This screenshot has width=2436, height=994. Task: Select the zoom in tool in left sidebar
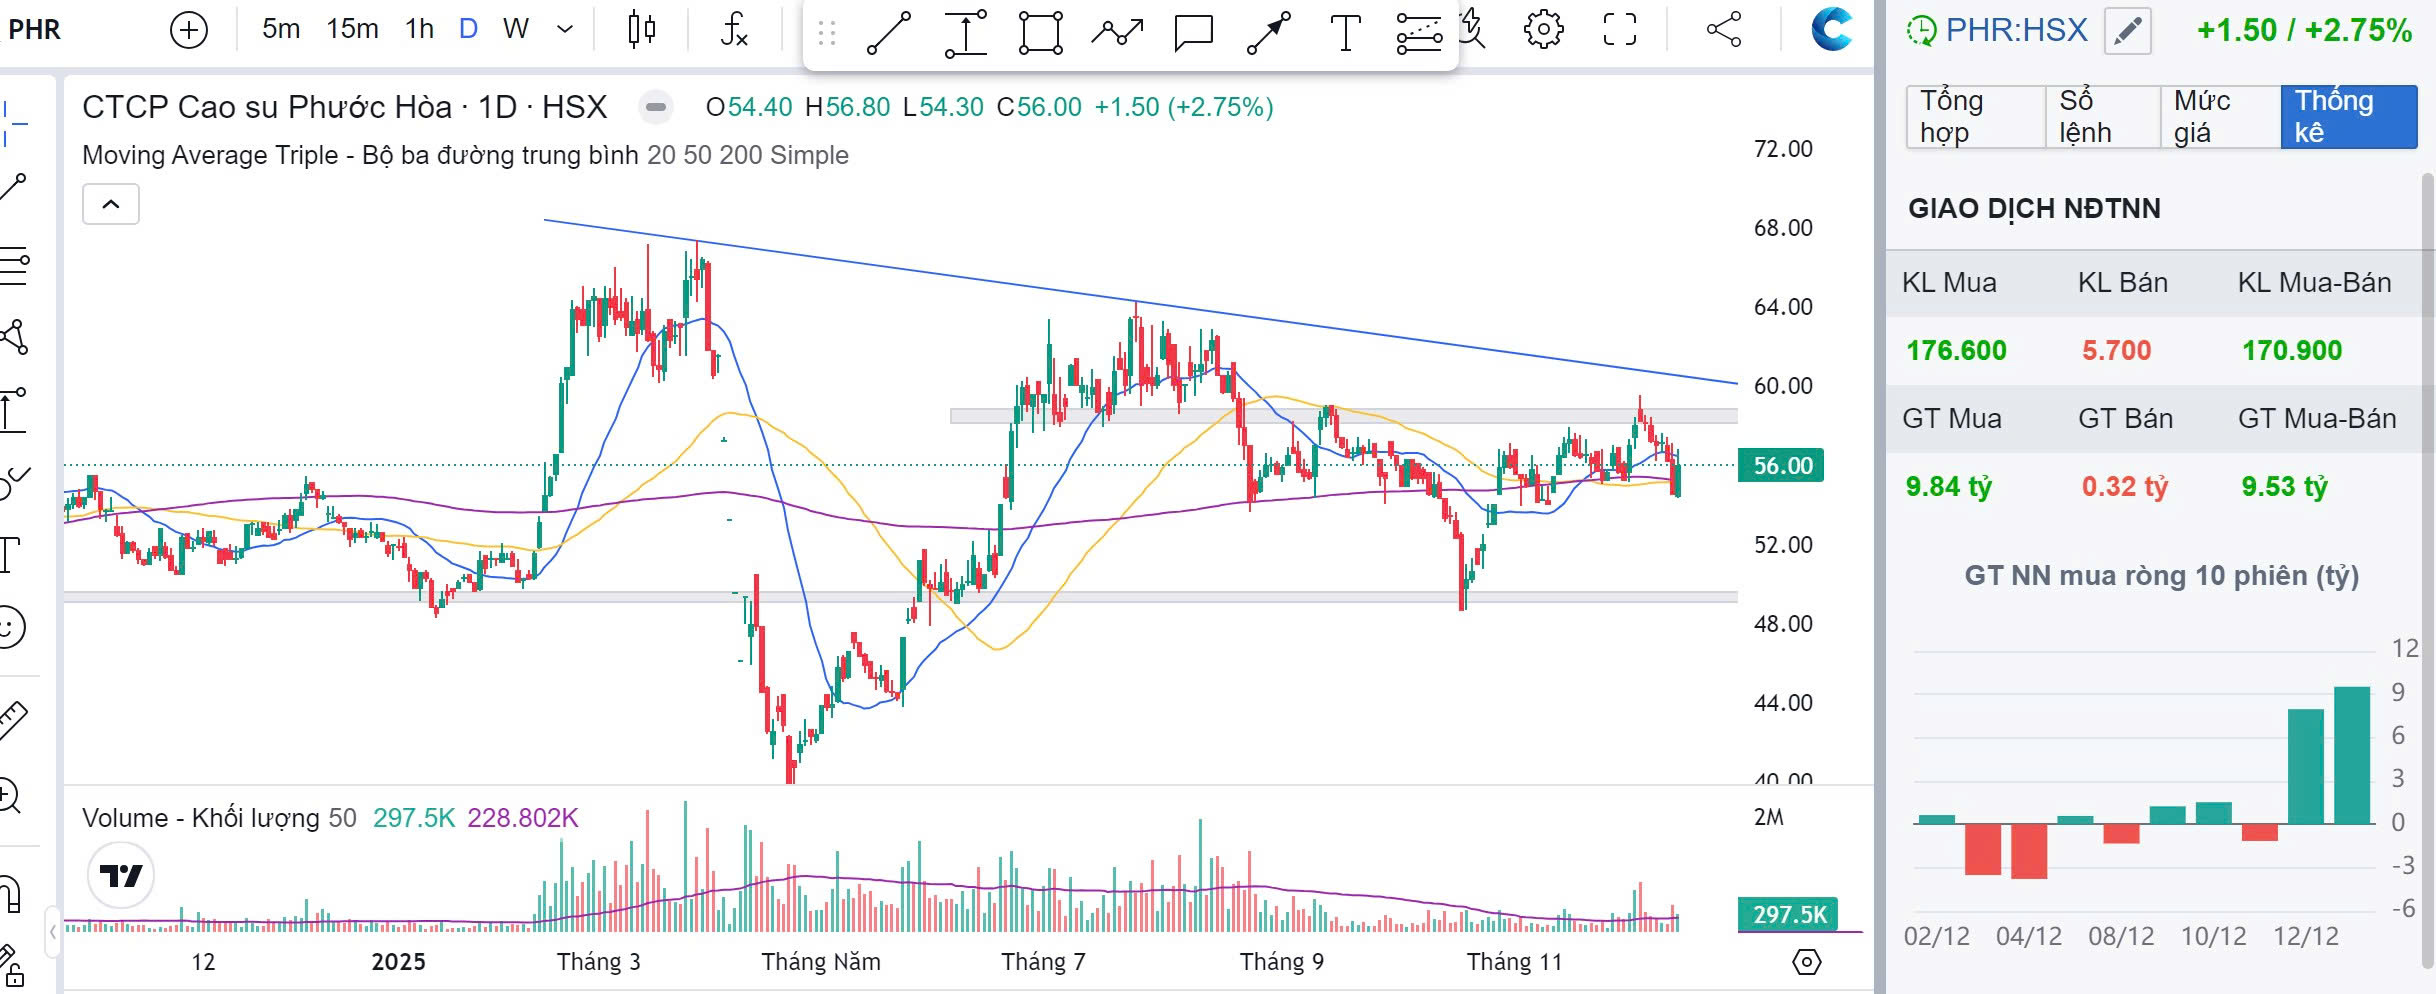(8, 796)
